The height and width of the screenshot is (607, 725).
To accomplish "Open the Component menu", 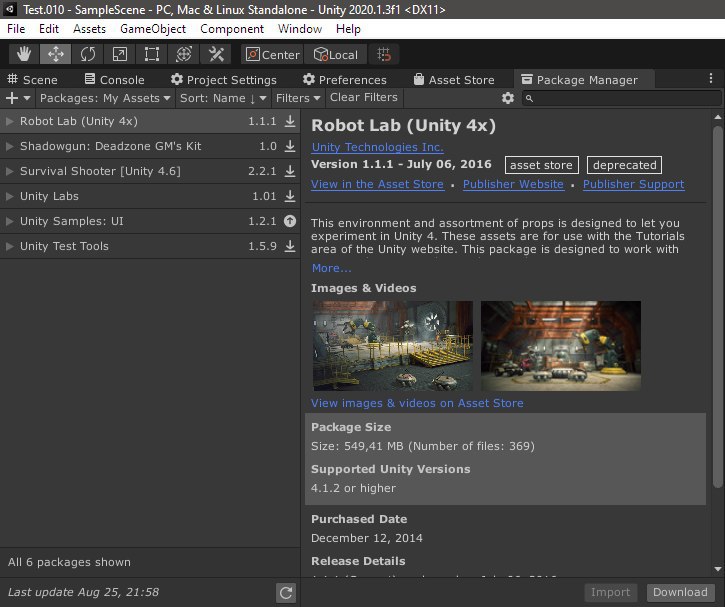I will pyautogui.click(x=232, y=29).
